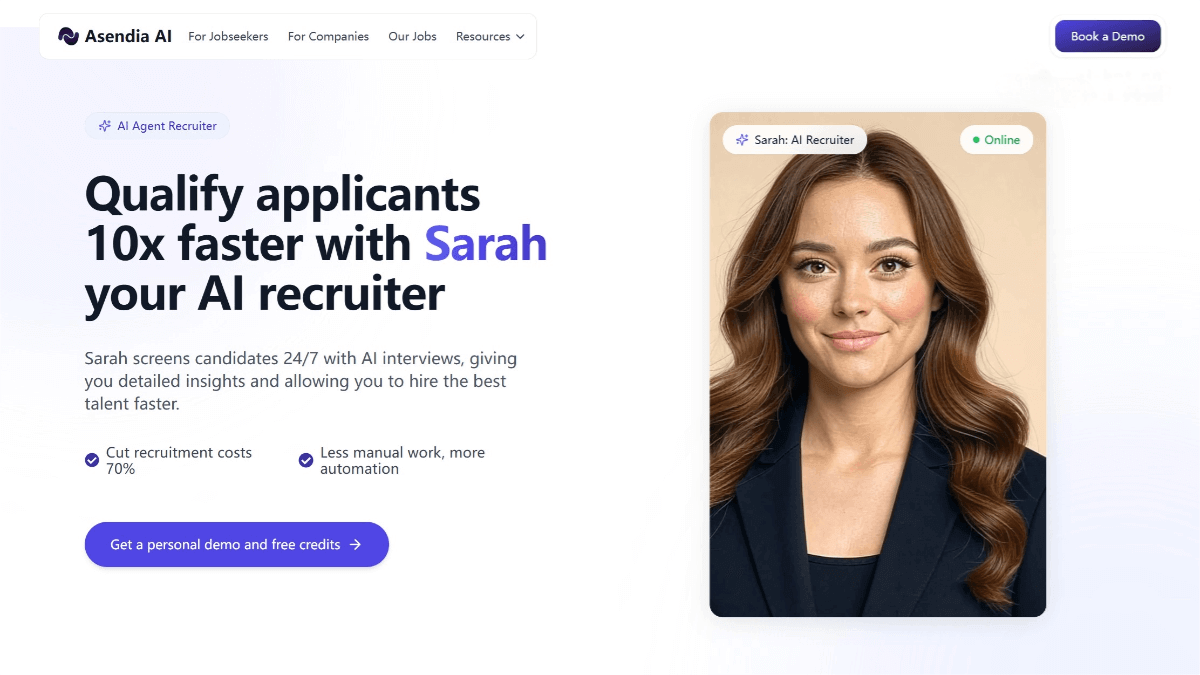This screenshot has width=1200, height=675.
Task: Click the checkmark icon beside Less manual work
Action: (306, 460)
